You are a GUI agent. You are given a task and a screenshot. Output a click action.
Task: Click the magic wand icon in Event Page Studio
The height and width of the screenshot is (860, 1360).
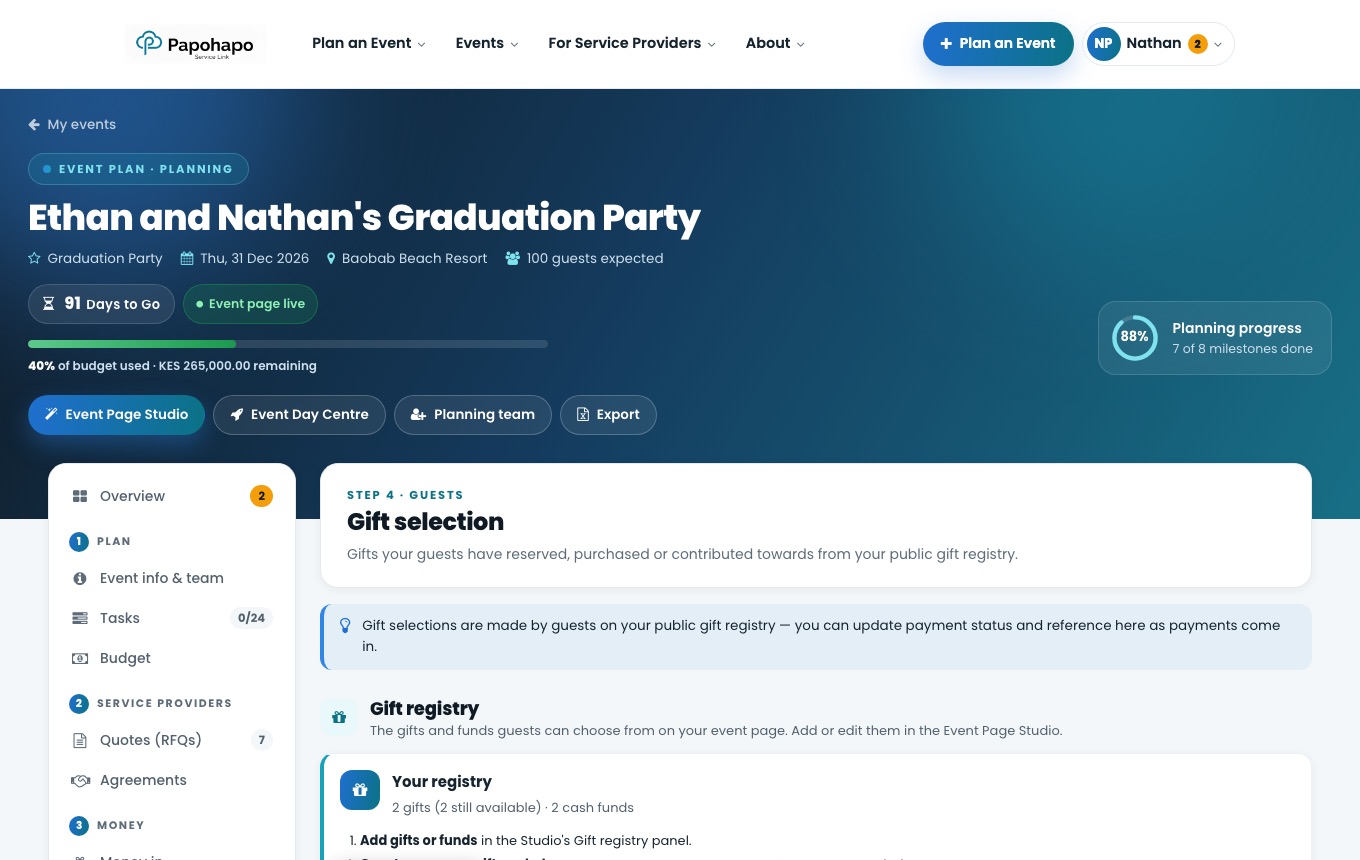pos(51,415)
